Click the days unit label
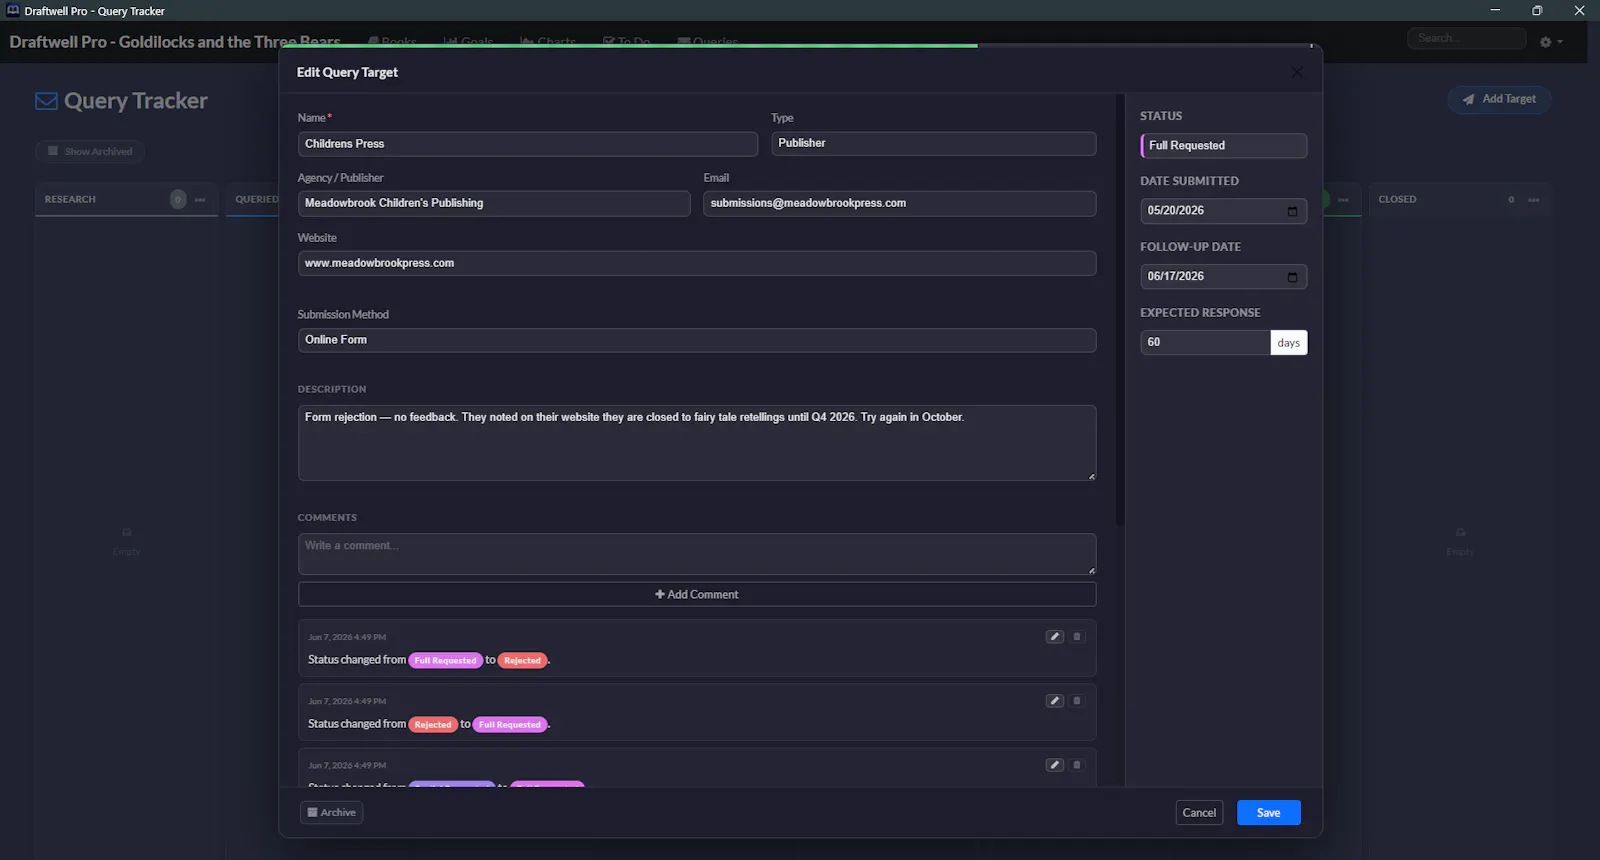1600x860 pixels. tap(1288, 343)
